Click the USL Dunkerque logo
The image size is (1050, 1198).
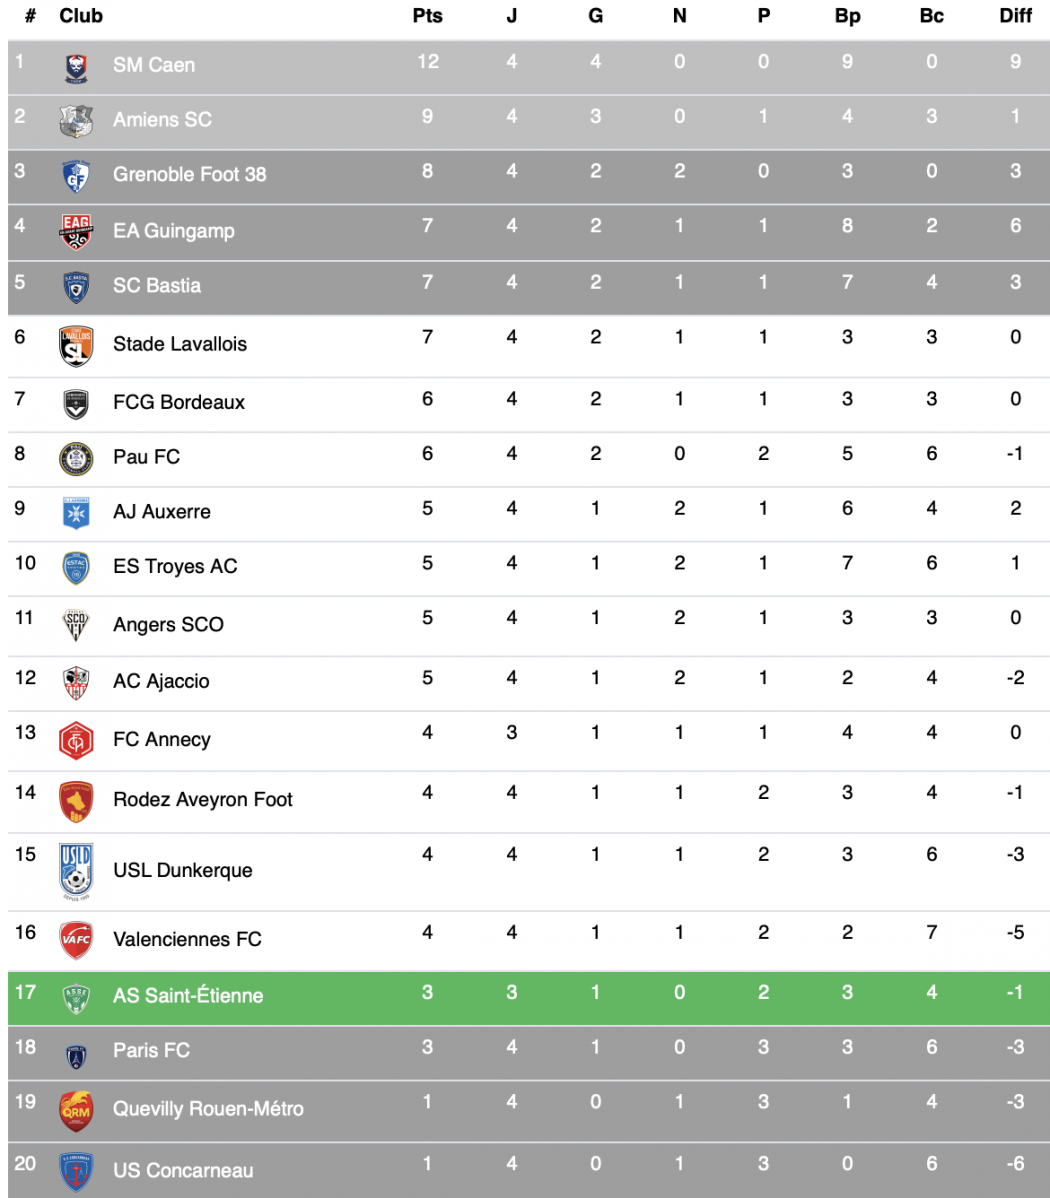point(76,871)
